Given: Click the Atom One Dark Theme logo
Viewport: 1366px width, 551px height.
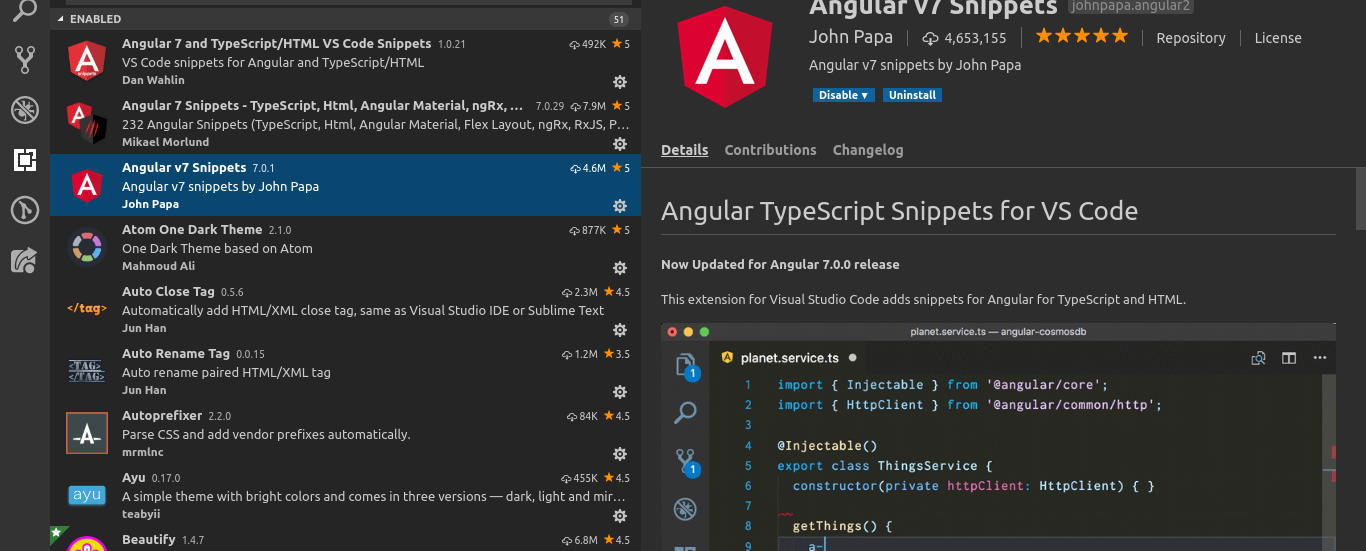Looking at the screenshot, I should pos(86,247).
